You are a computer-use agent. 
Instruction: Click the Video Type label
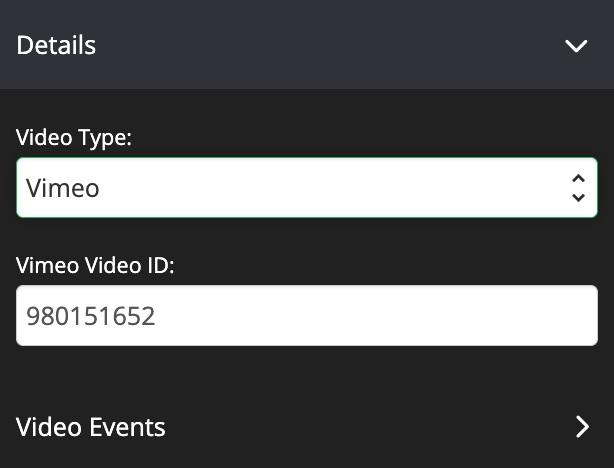74,138
